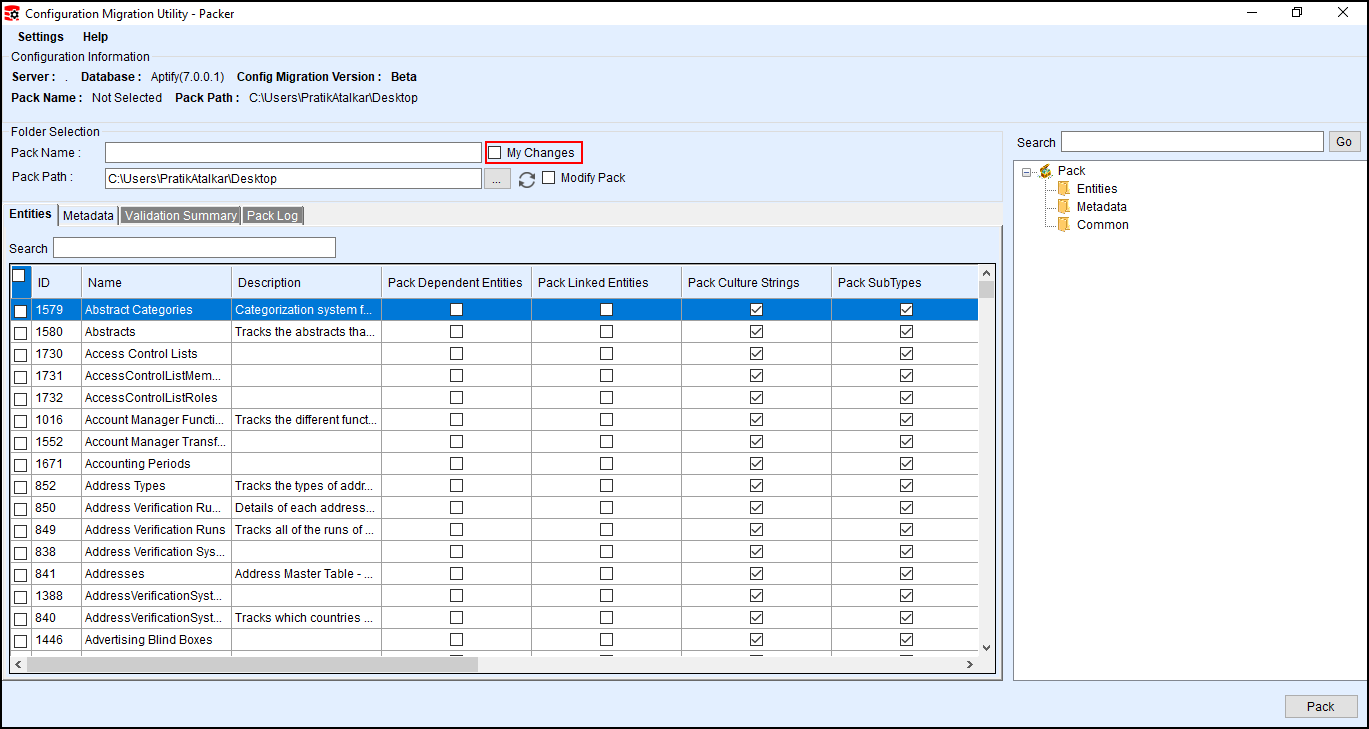This screenshot has width=1369, height=729.
Task: Check Pack Linked Entities for Addresses
Action: 606,574
